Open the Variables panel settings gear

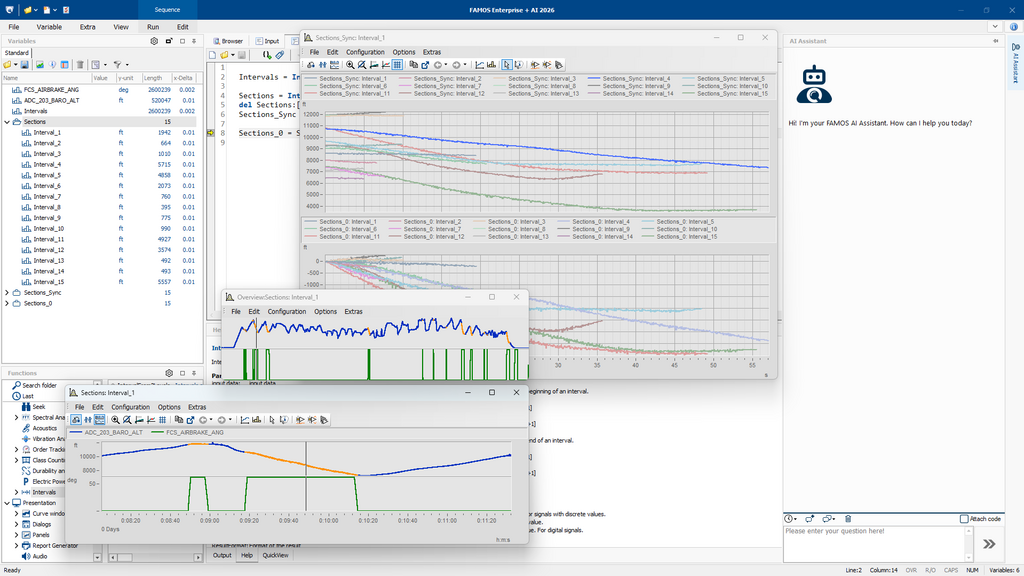(154, 41)
